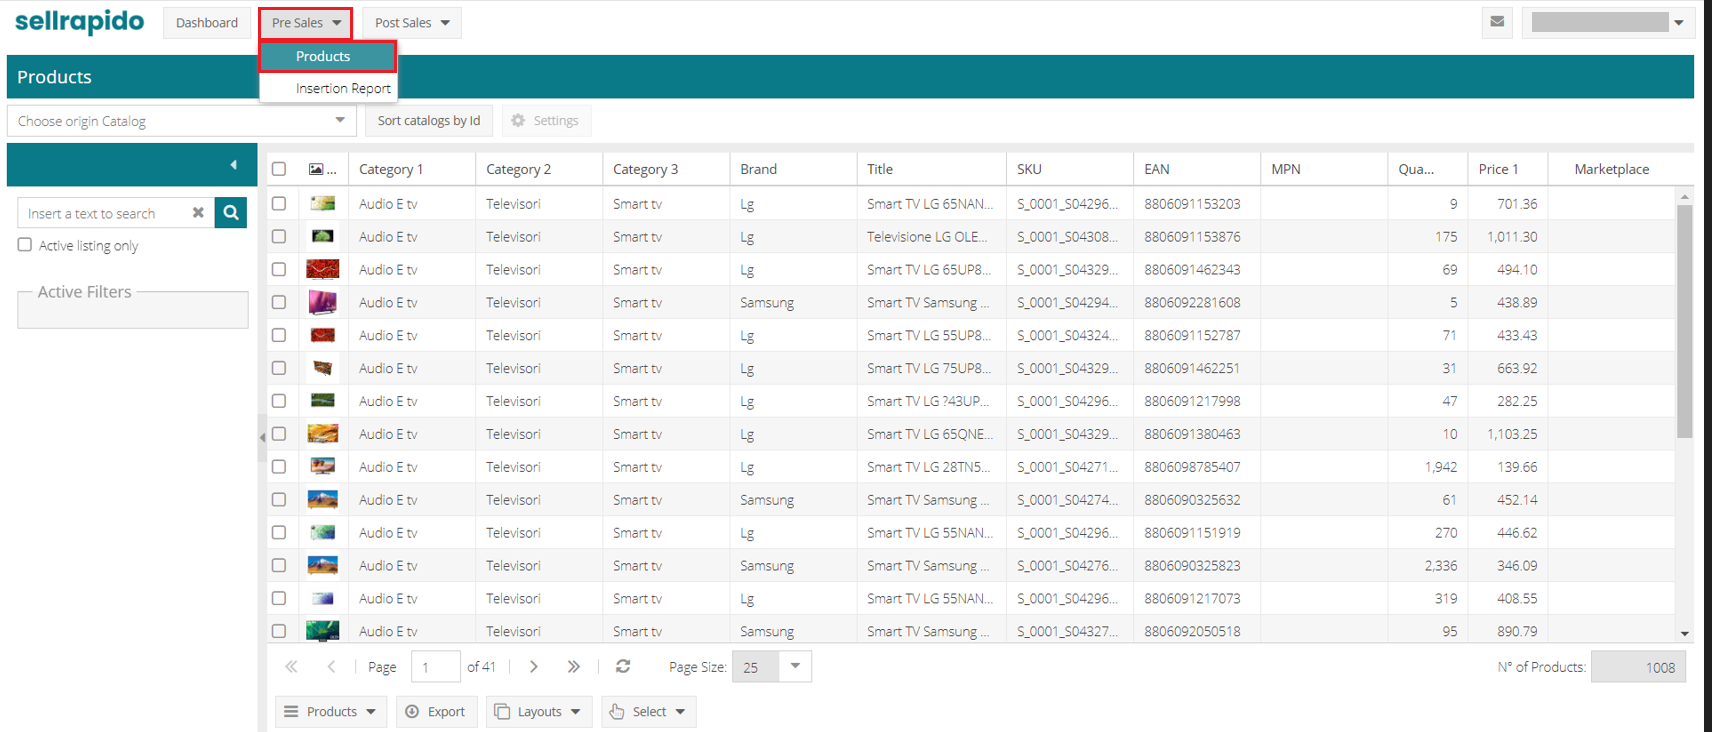The image size is (1712, 732).
Task: Sort by the Brand column header
Action: [x=793, y=169]
